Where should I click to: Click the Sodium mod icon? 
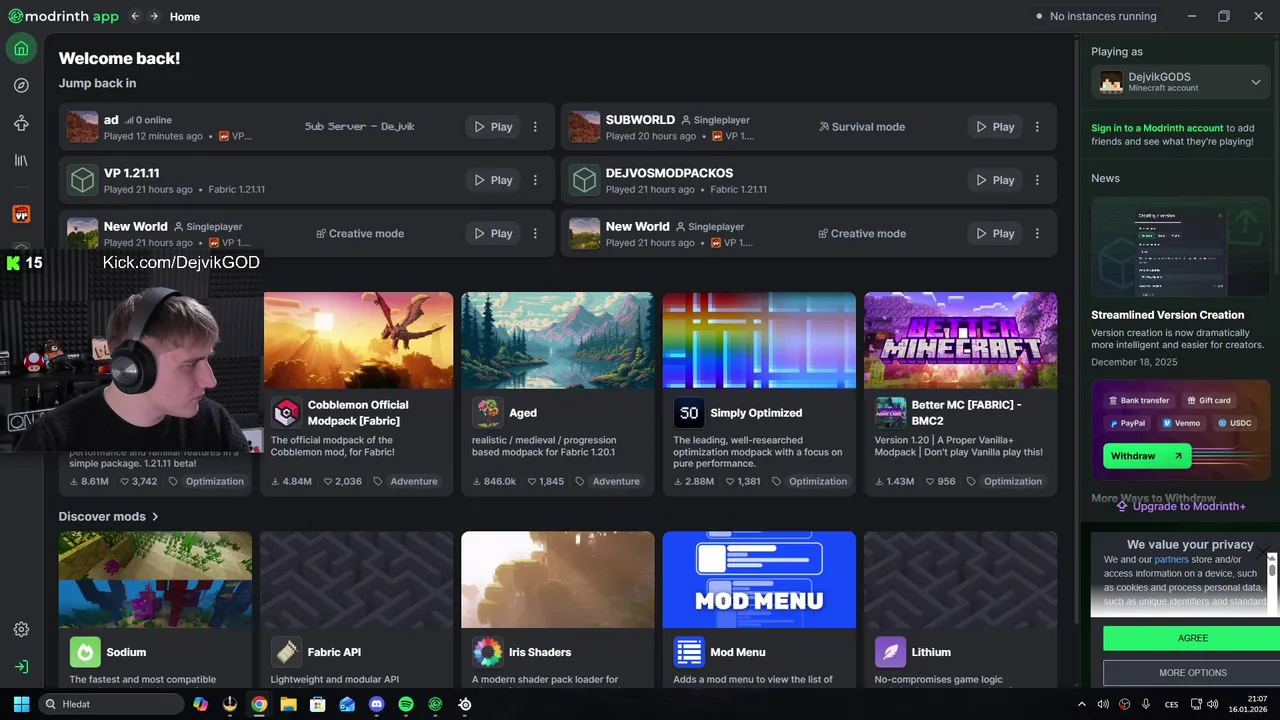pos(85,652)
